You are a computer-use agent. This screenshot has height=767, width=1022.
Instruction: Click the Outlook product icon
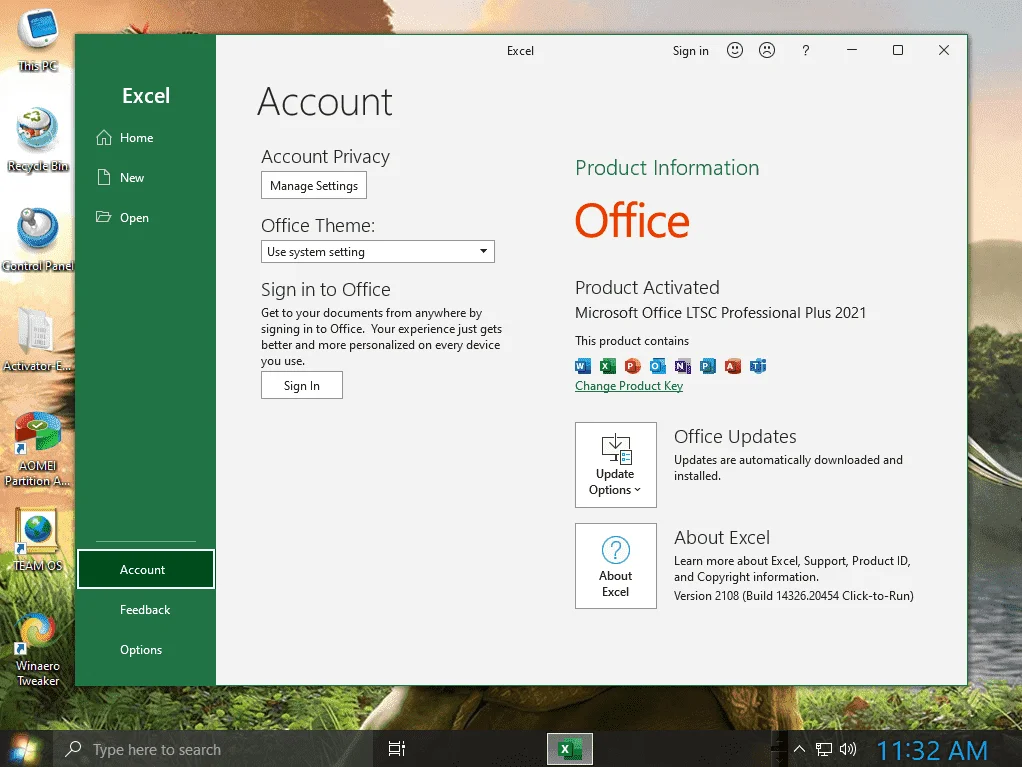click(x=658, y=366)
